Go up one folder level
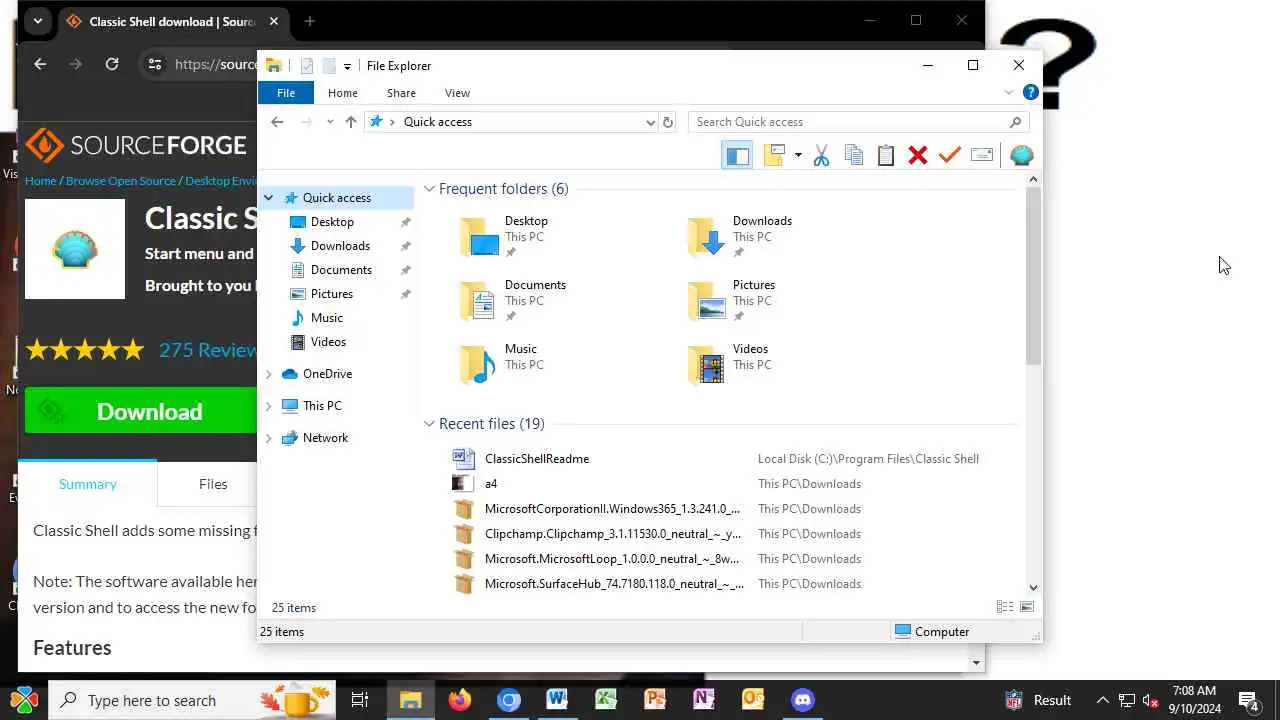The width and height of the screenshot is (1280, 720). pyautogui.click(x=350, y=122)
